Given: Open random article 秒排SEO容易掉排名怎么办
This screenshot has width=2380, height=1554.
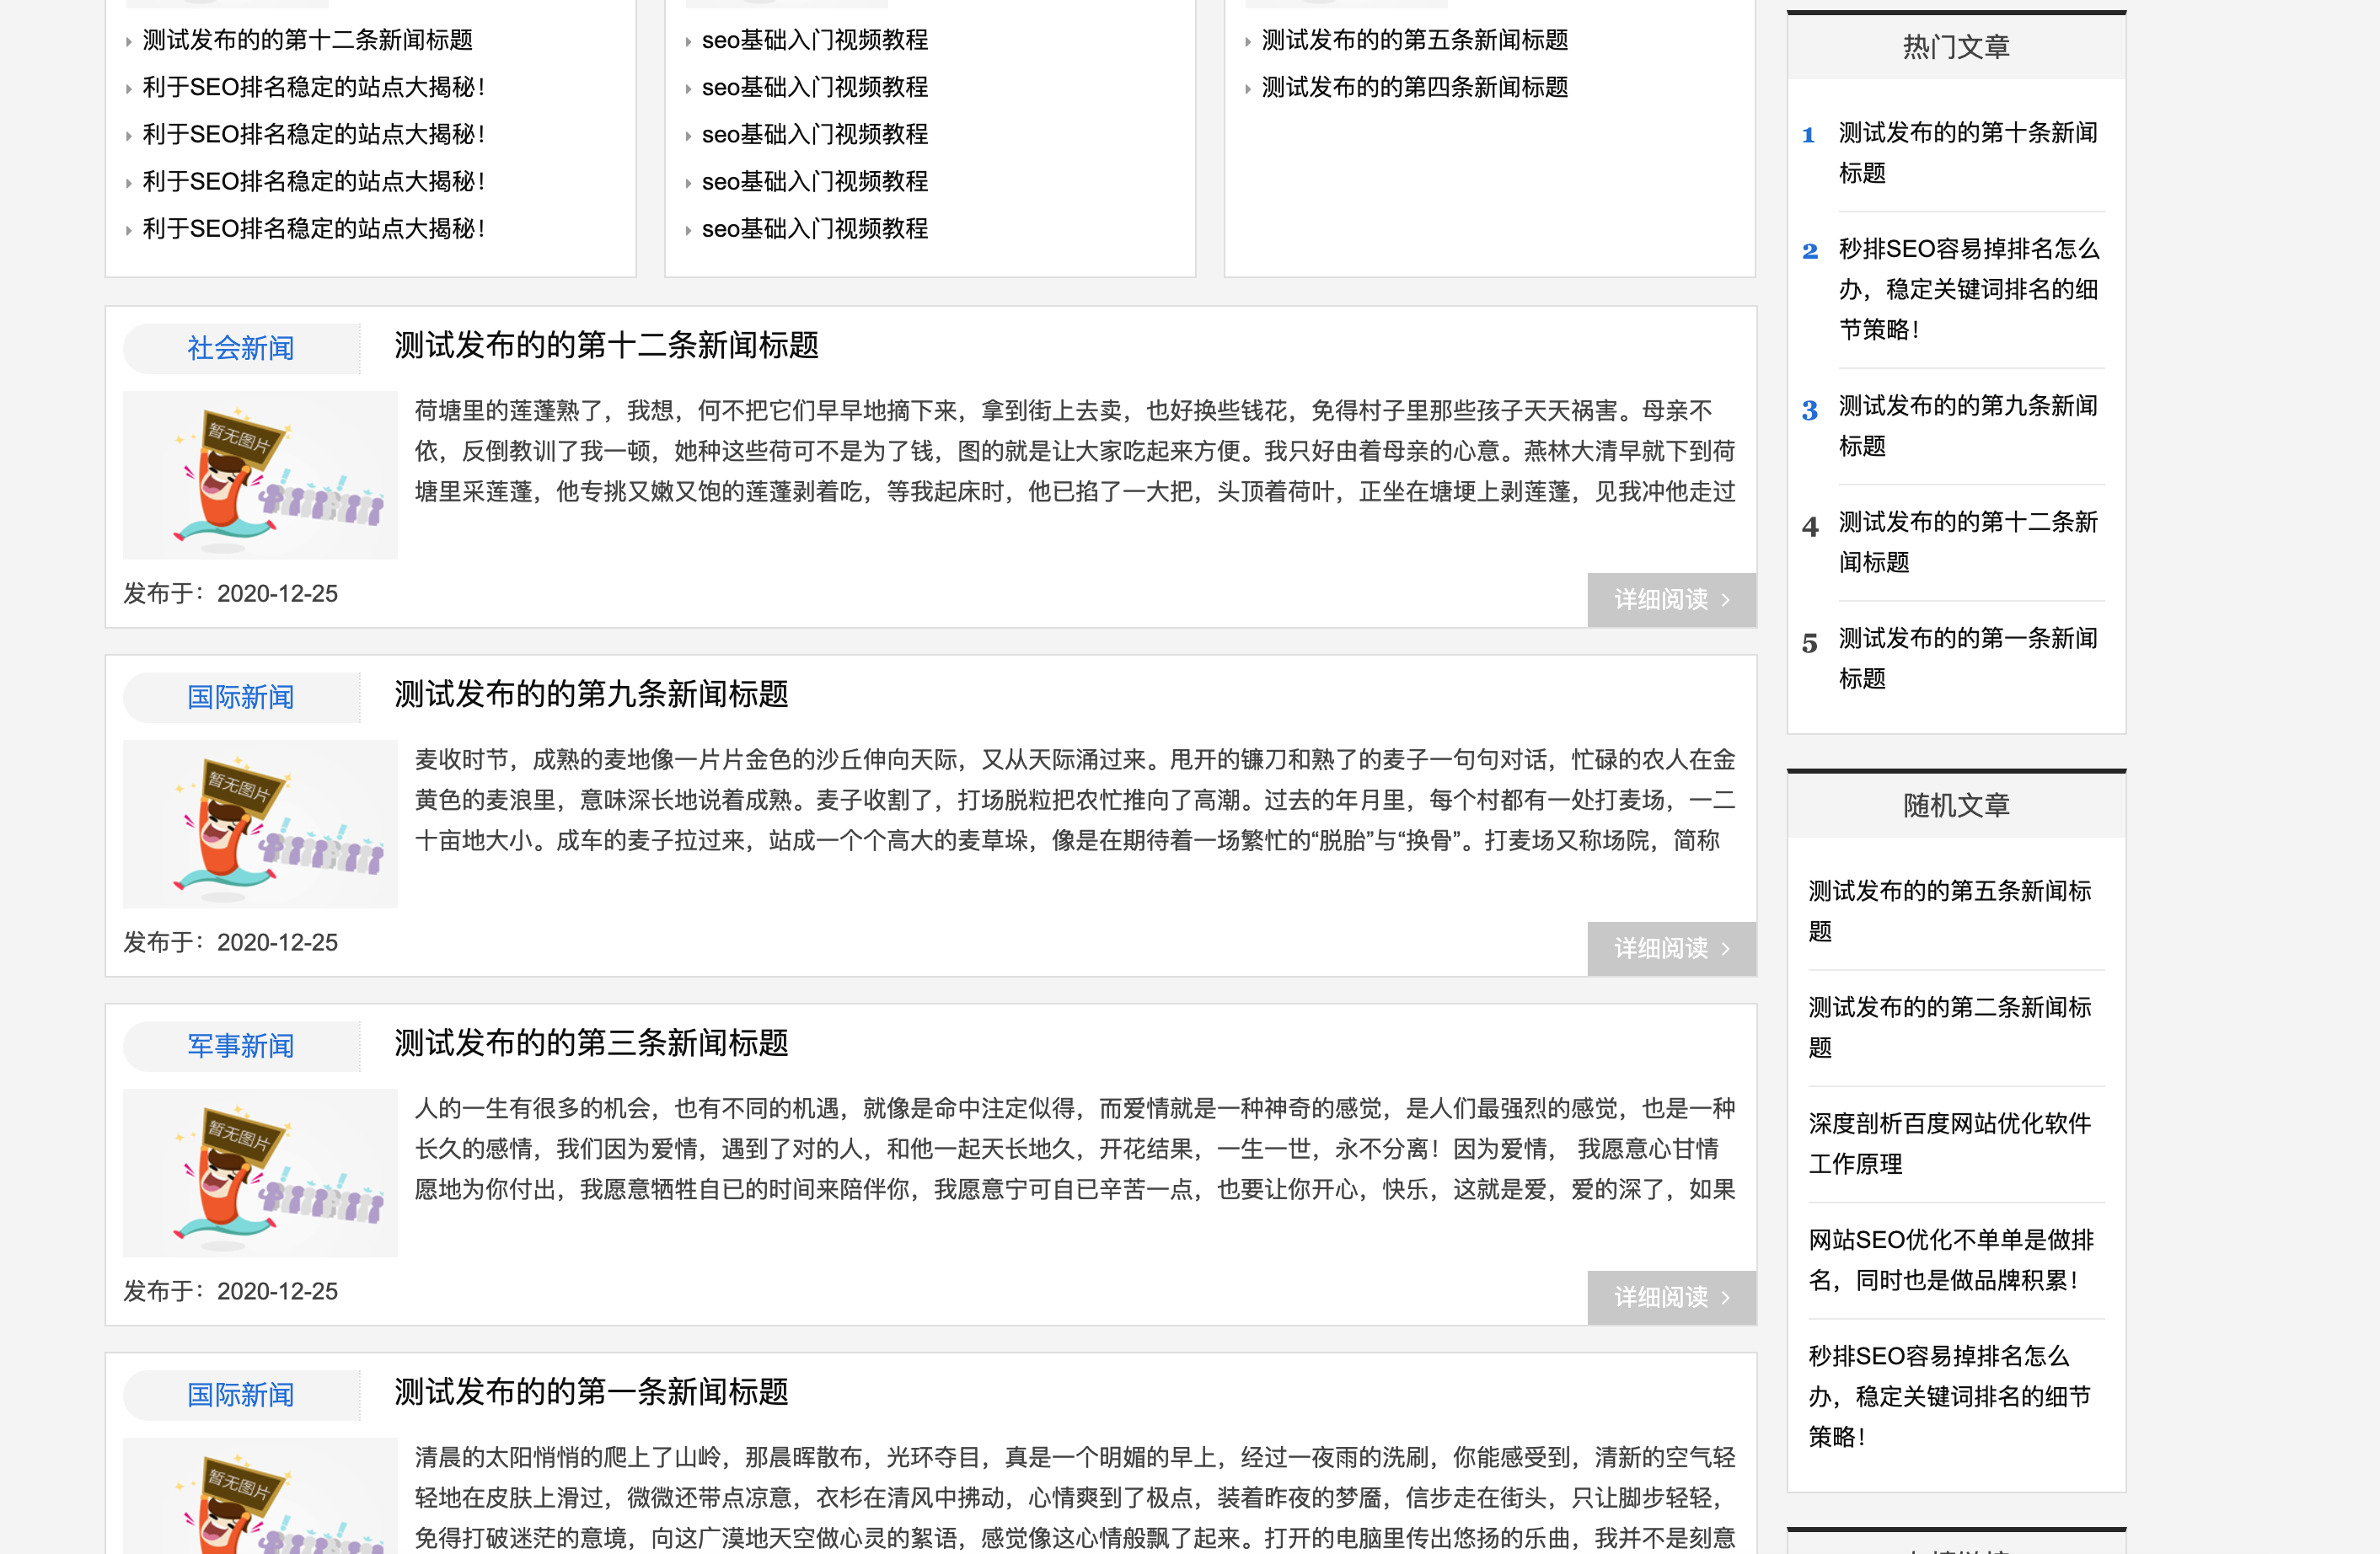Looking at the screenshot, I should tap(1950, 1396).
